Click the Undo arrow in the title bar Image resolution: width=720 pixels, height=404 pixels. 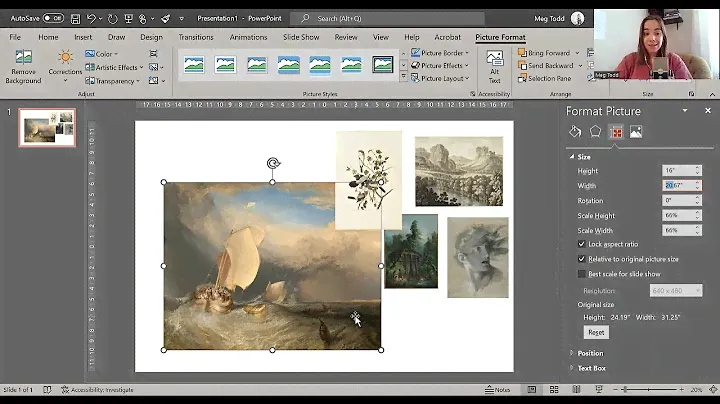pyautogui.click(x=91, y=18)
